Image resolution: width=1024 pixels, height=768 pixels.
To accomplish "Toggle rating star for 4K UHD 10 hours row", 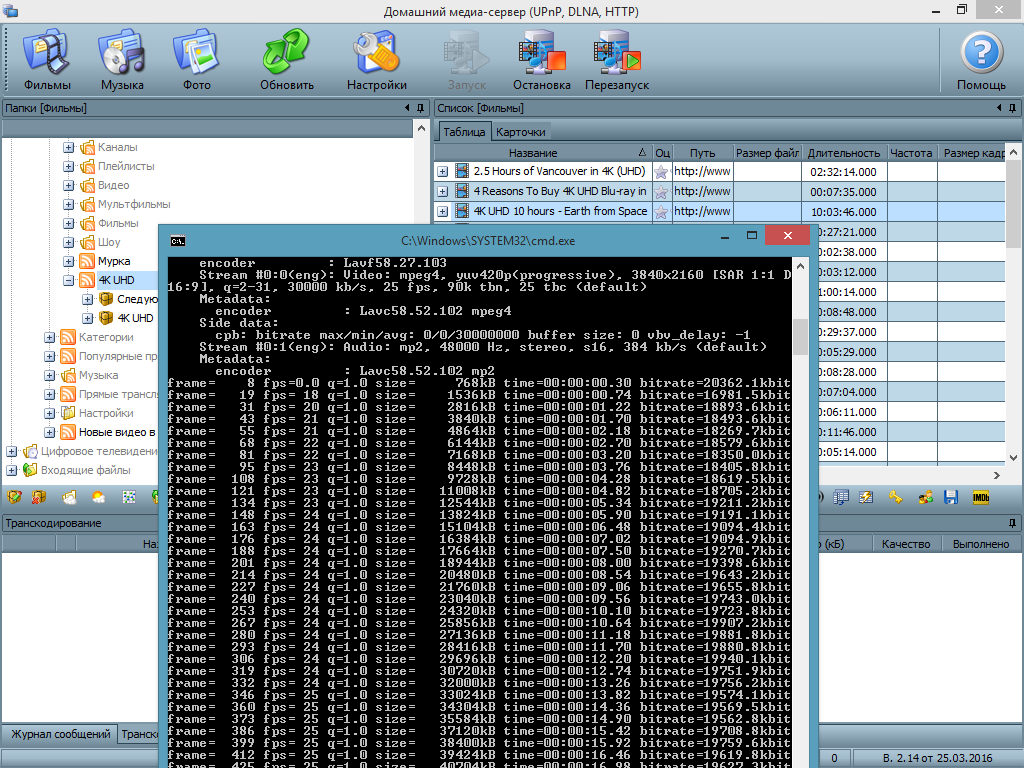I will [x=661, y=212].
